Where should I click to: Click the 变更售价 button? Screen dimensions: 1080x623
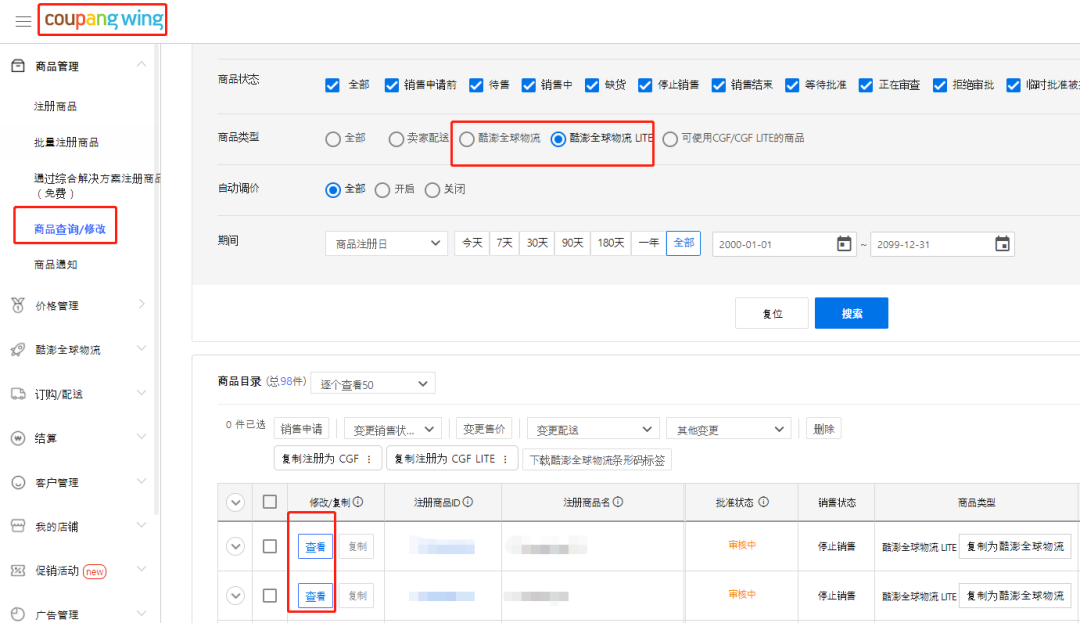484,428
